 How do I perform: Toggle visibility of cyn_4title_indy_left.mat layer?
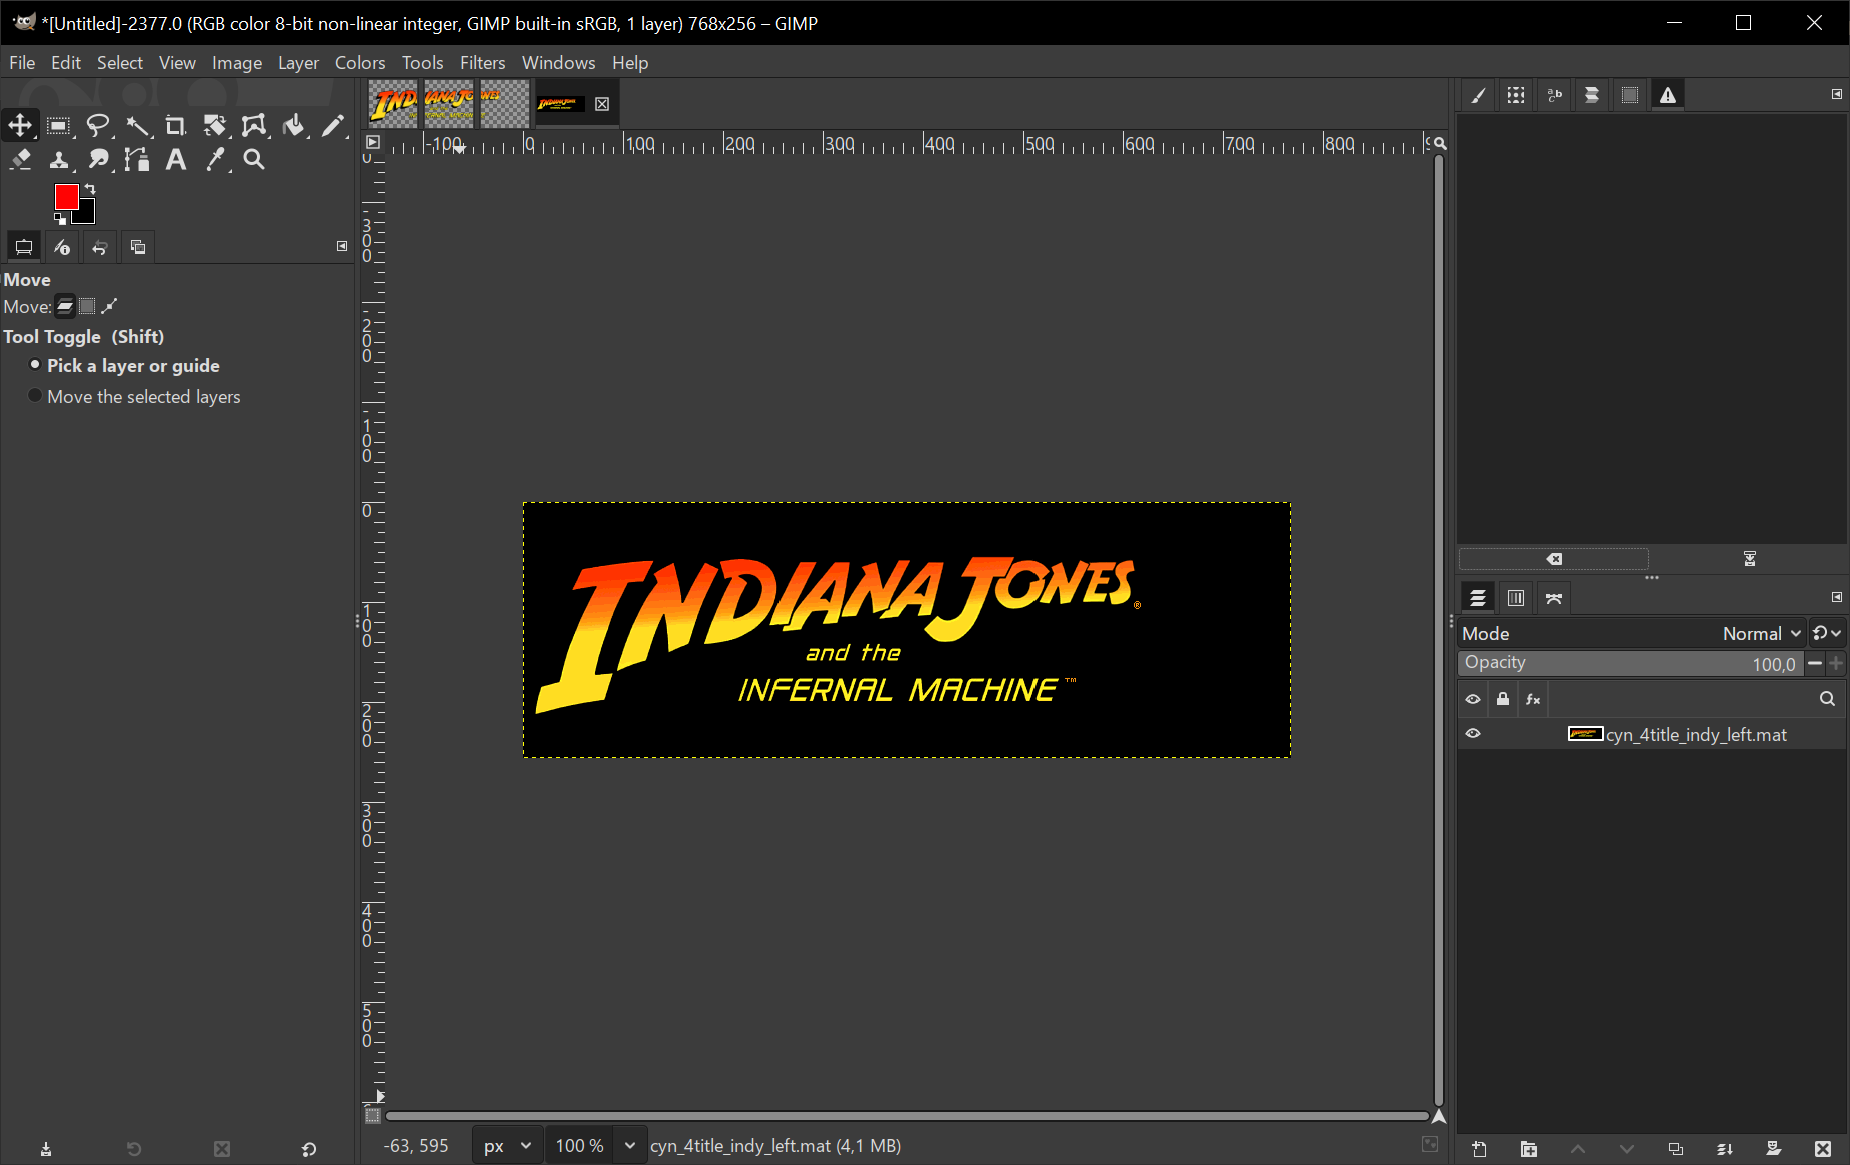1473,734
